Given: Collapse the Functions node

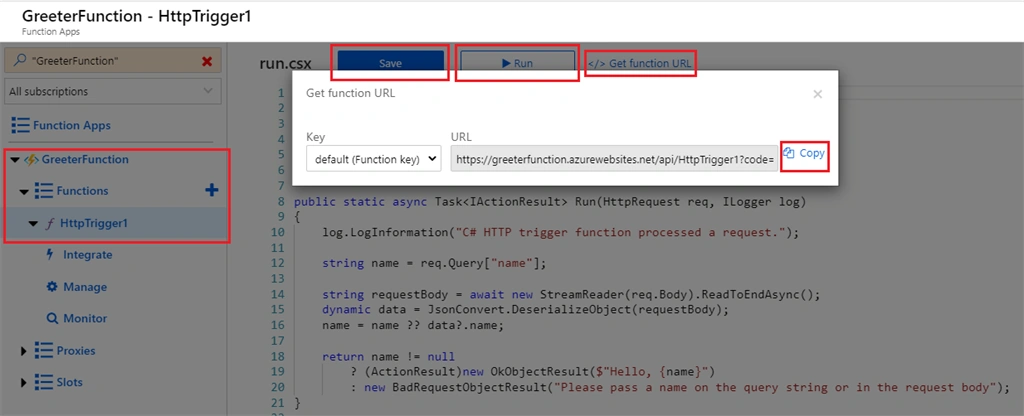Looking at the screenshot, I should [24, 192].
